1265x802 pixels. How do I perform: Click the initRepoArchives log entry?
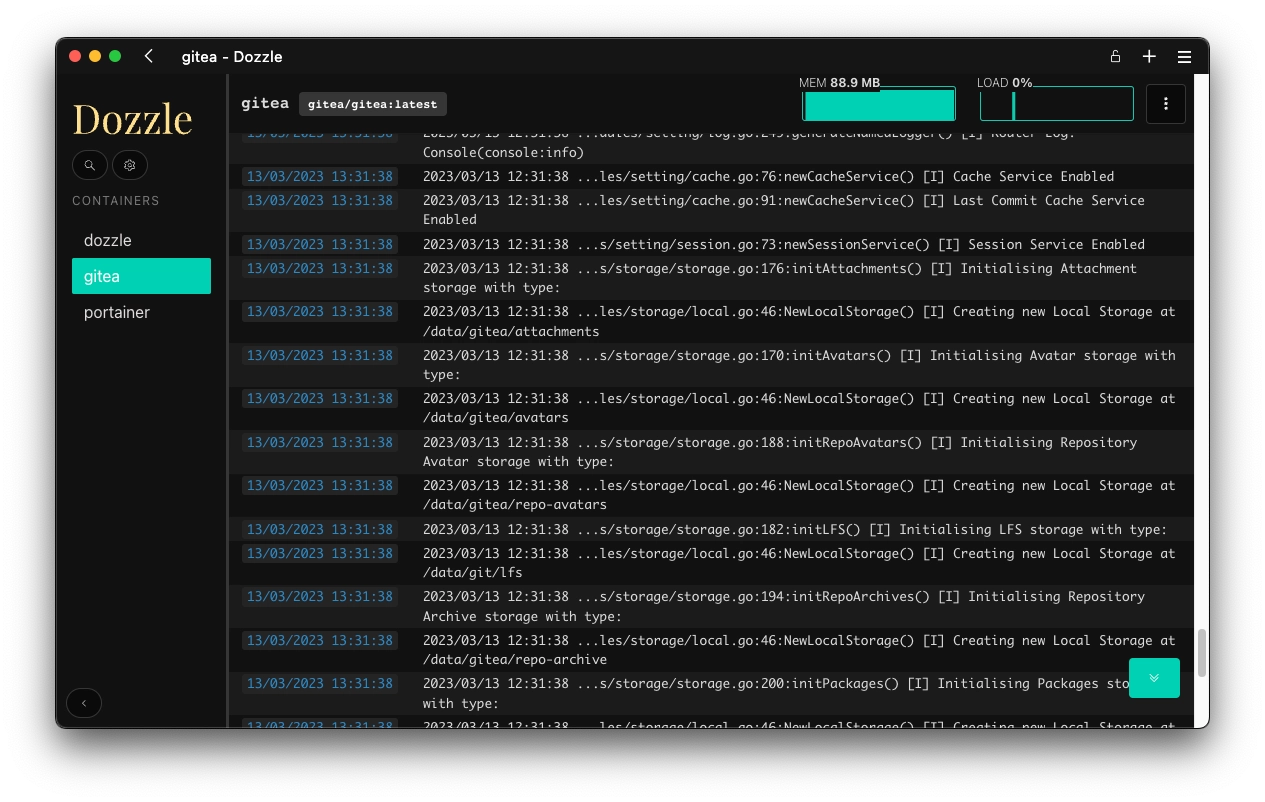point(710,606)
